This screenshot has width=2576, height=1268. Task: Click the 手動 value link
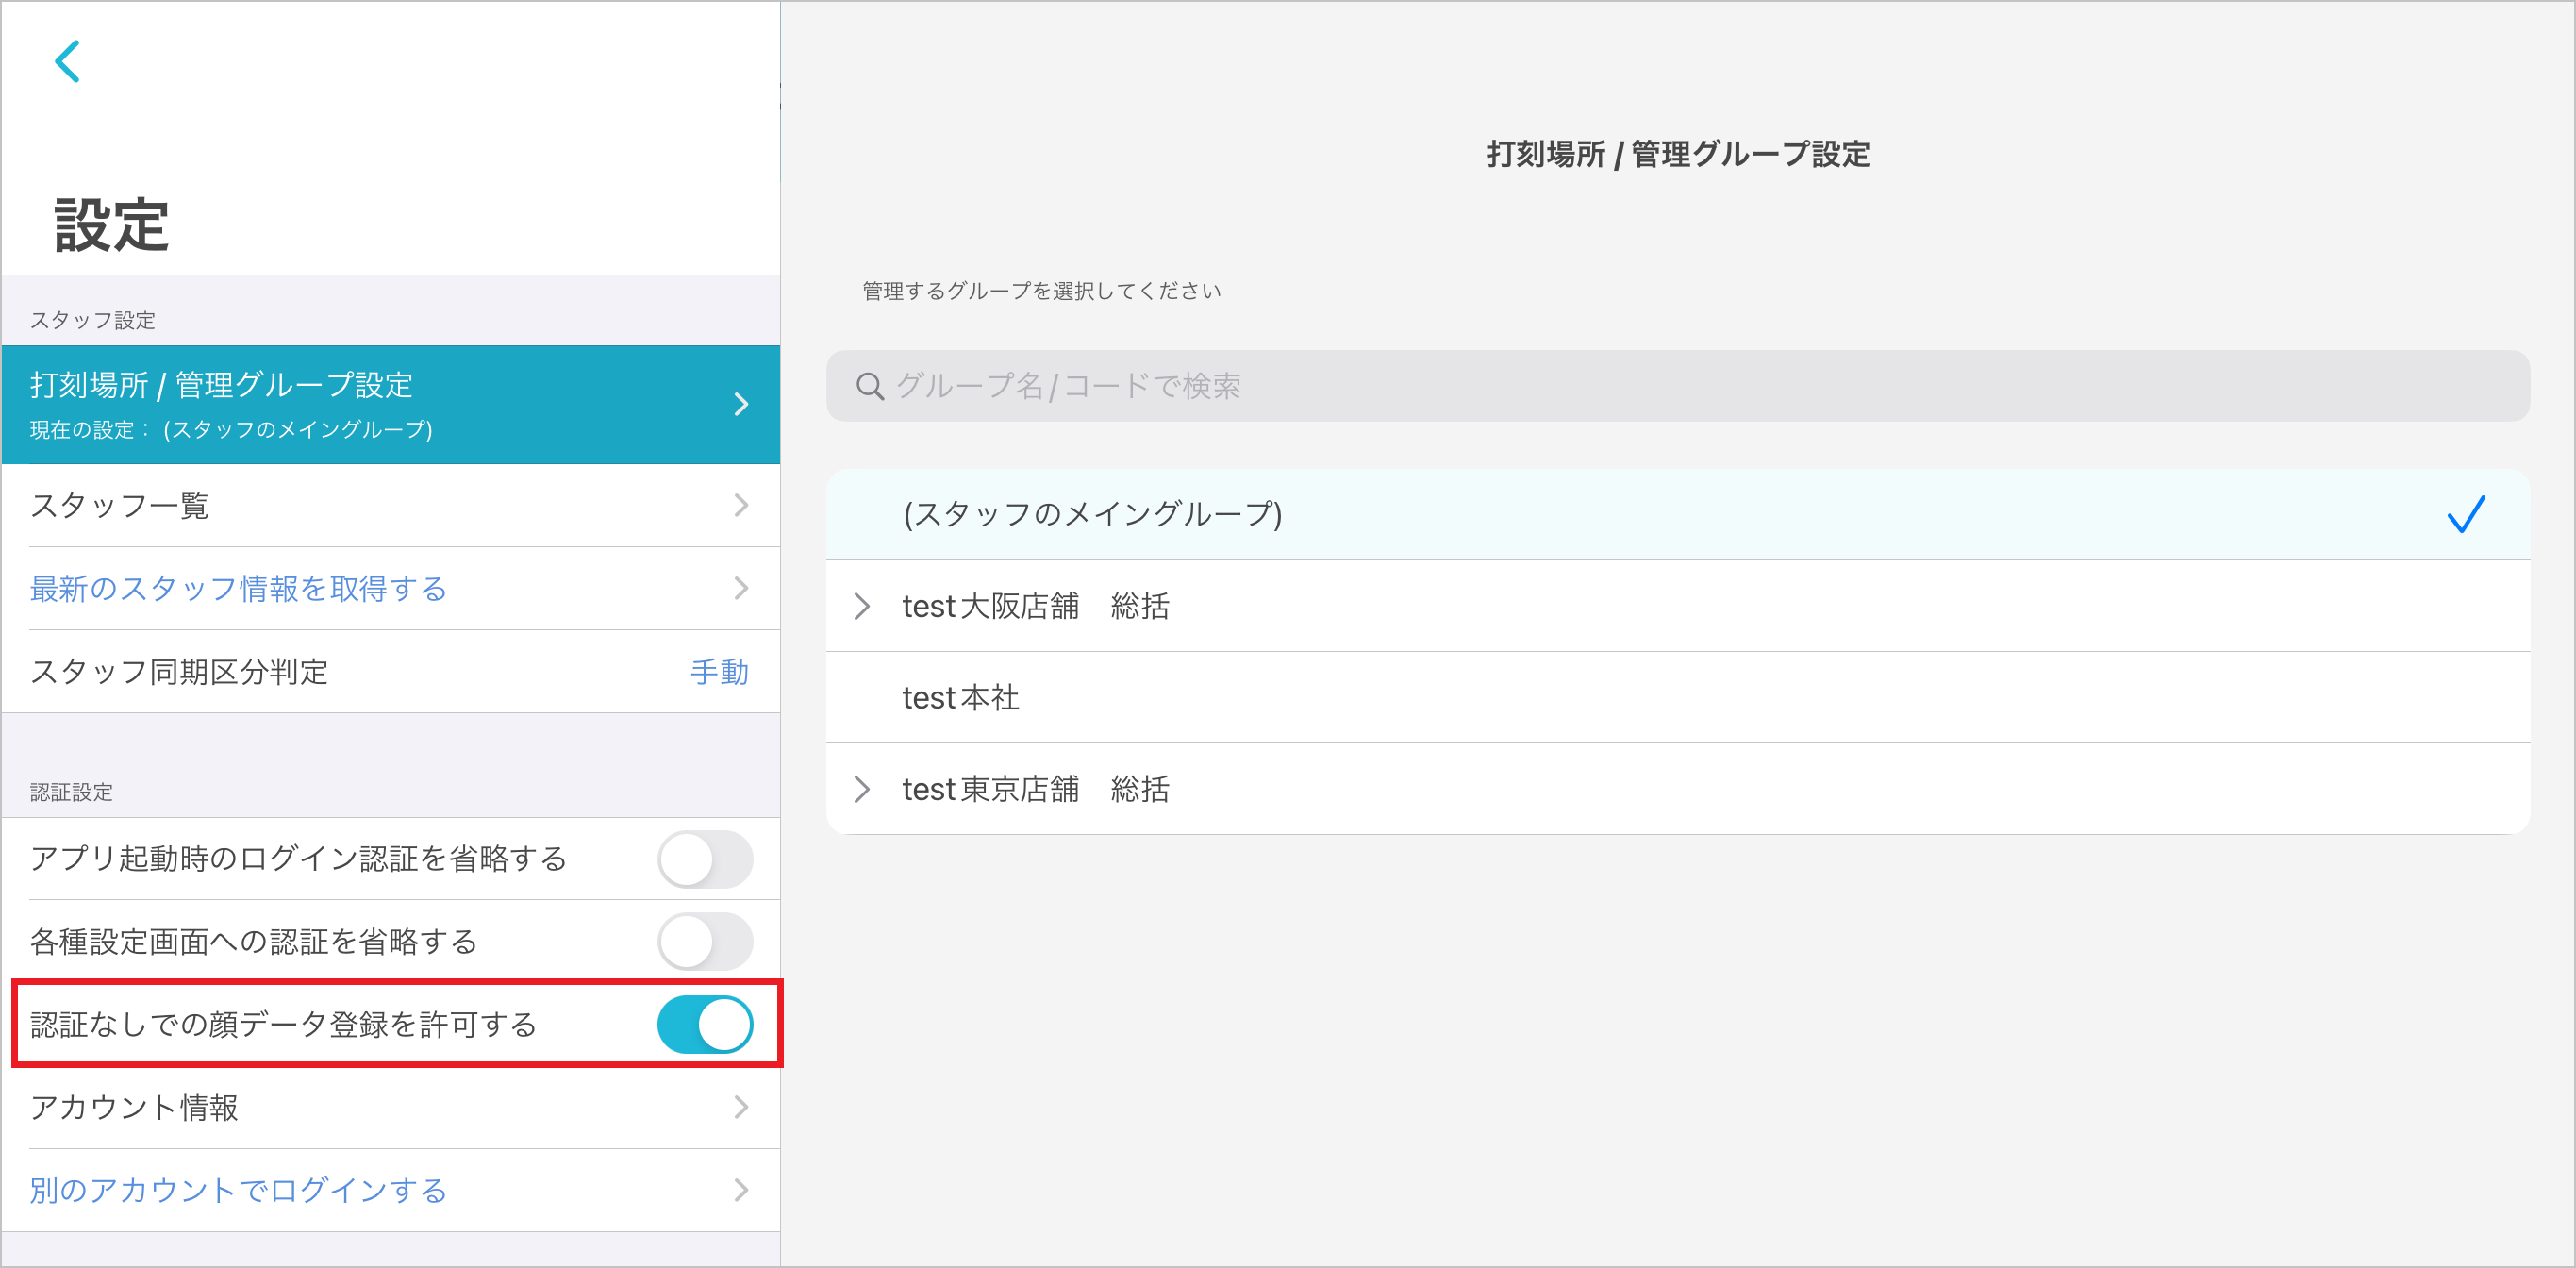719,671
